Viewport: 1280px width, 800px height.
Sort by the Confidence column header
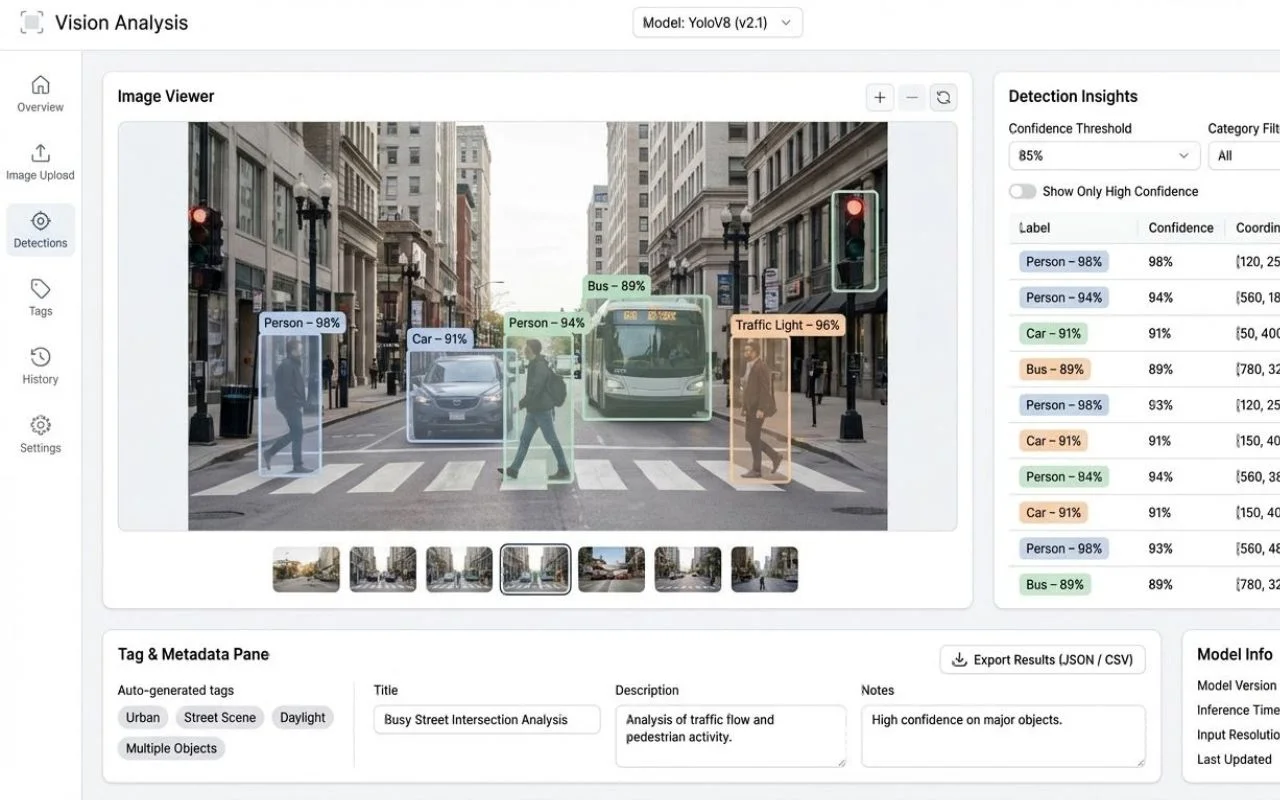(x=1180, y=227)
